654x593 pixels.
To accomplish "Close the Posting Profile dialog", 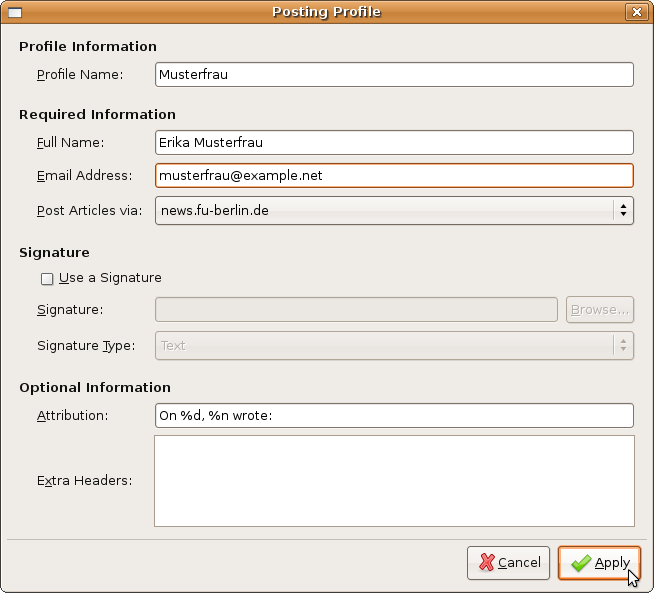I will 636,12.
